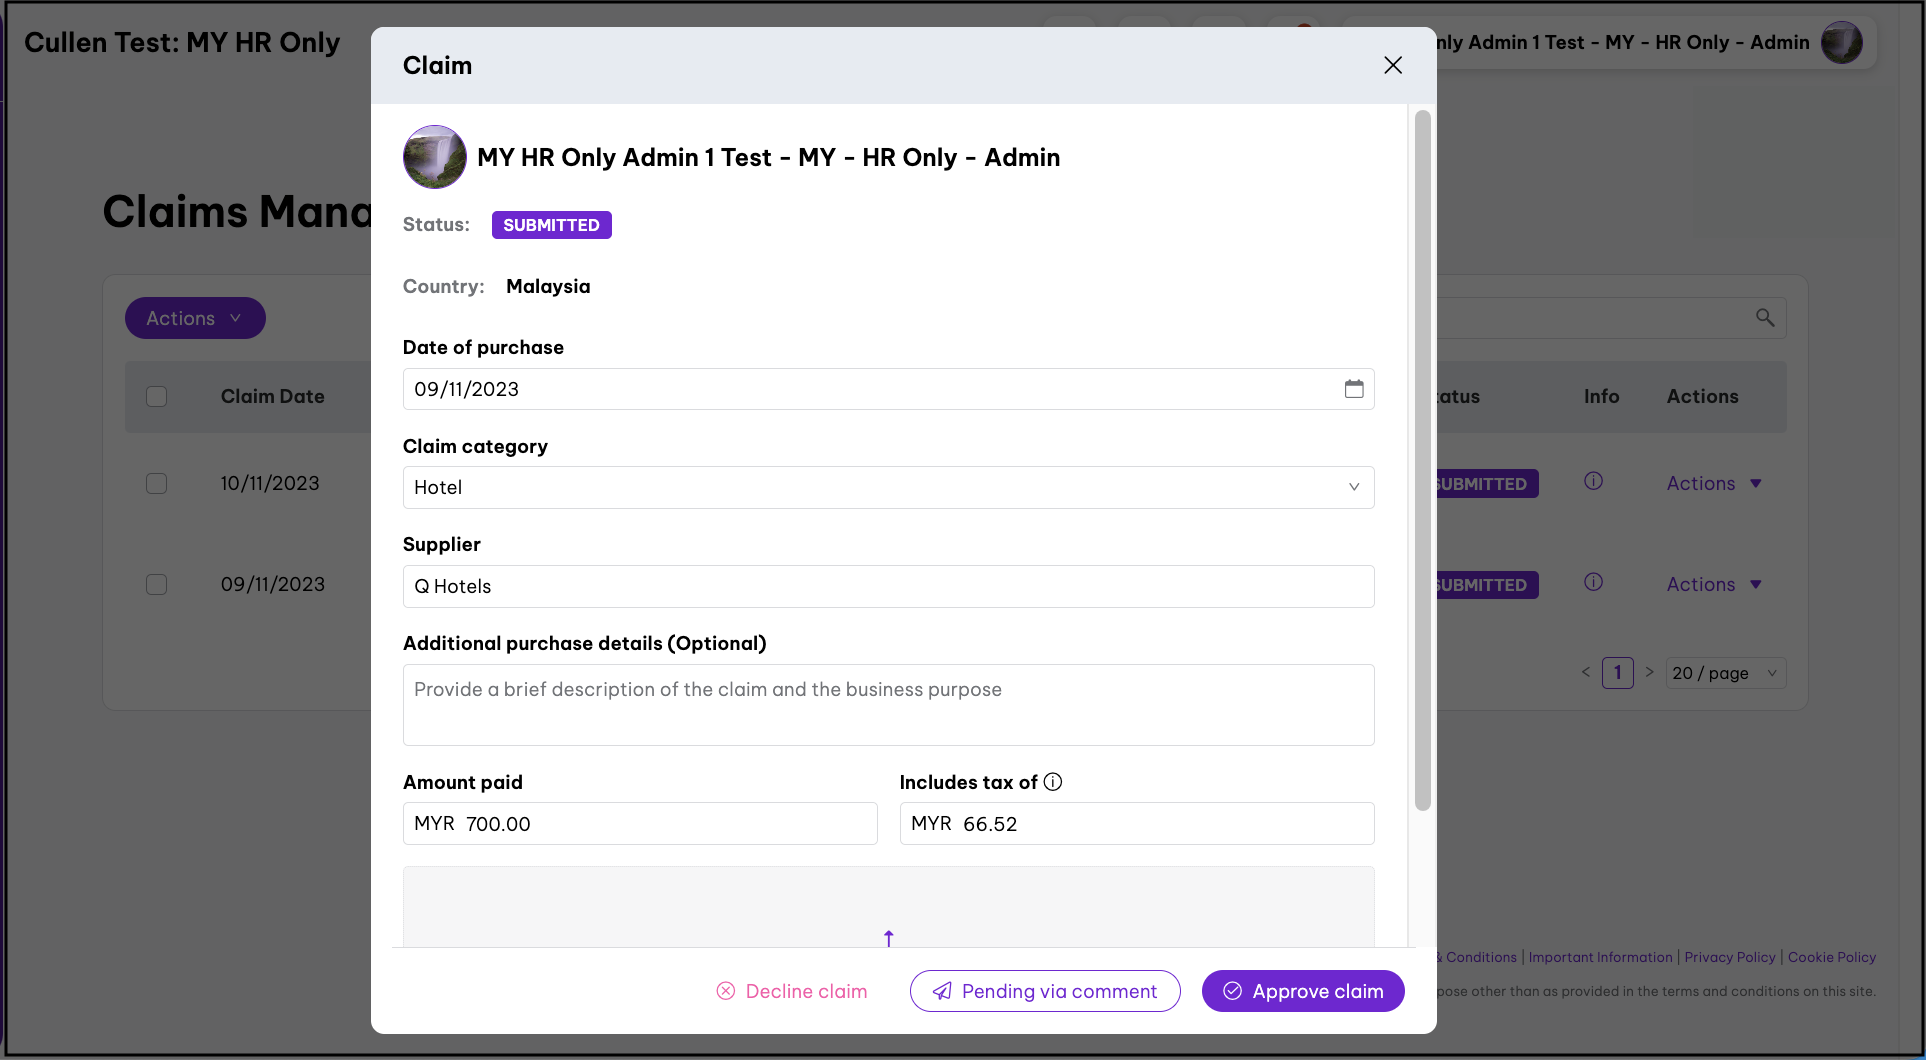Click the search magnifier icon
The image size is (1926, 1060).
tap(1765, 318)
